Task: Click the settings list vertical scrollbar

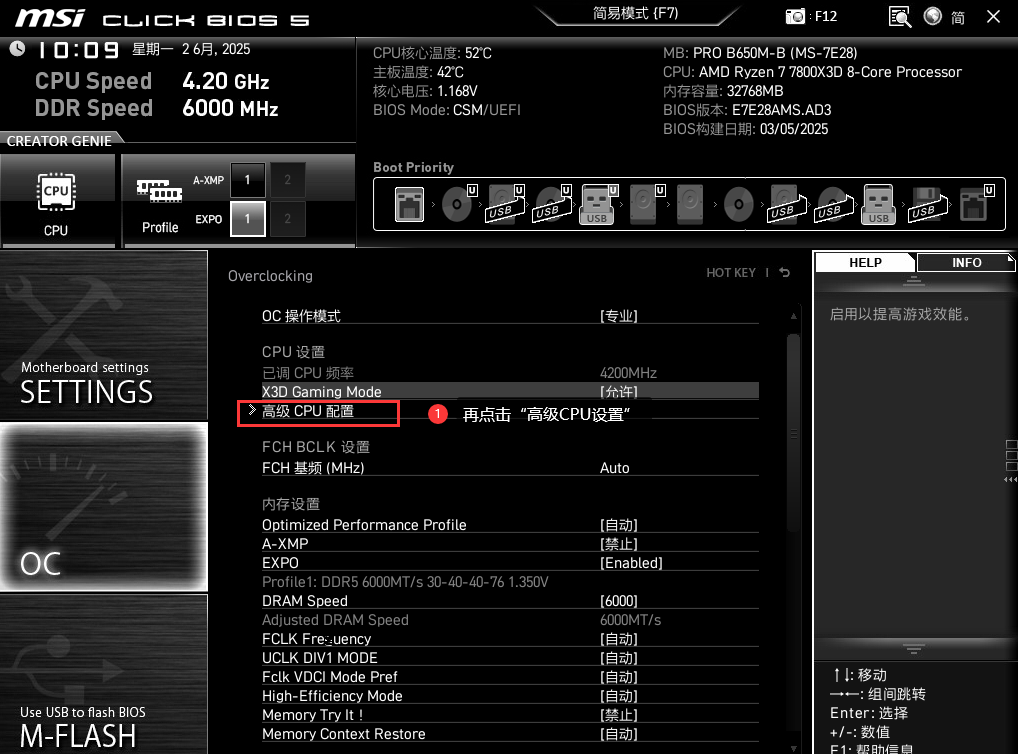Action: click(793, 430)
